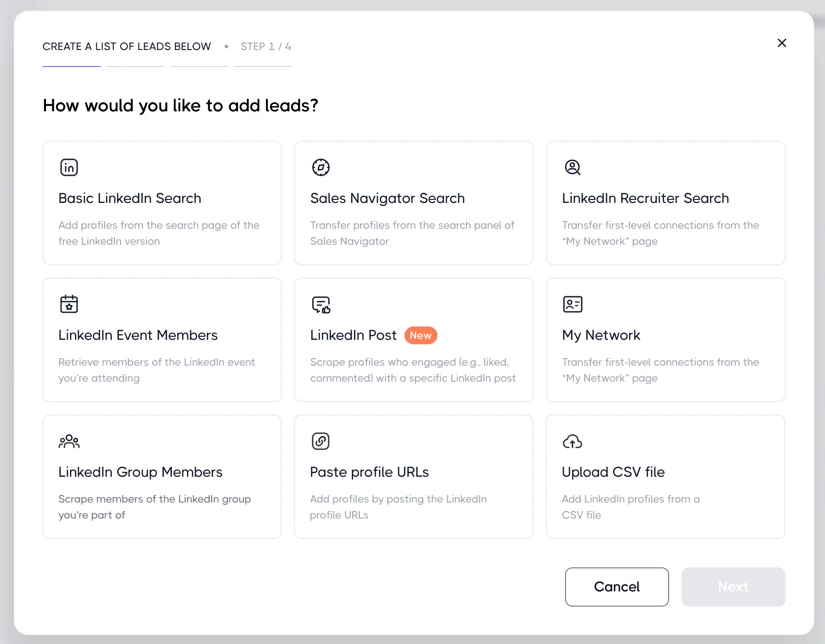
Task: Pick the LinkedIn Recruiter Search title
Action: coord(646,198)
